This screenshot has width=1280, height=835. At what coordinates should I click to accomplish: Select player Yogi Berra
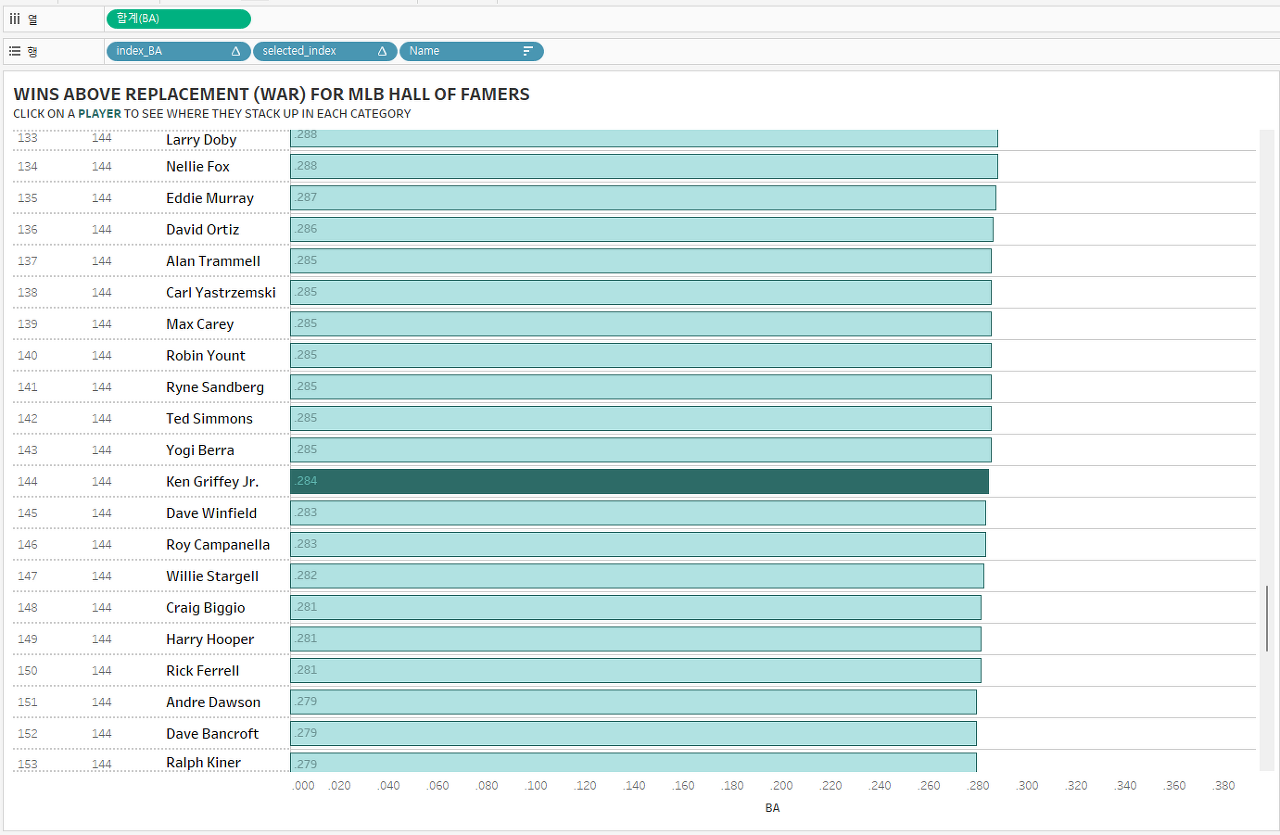tap(200, 450)
